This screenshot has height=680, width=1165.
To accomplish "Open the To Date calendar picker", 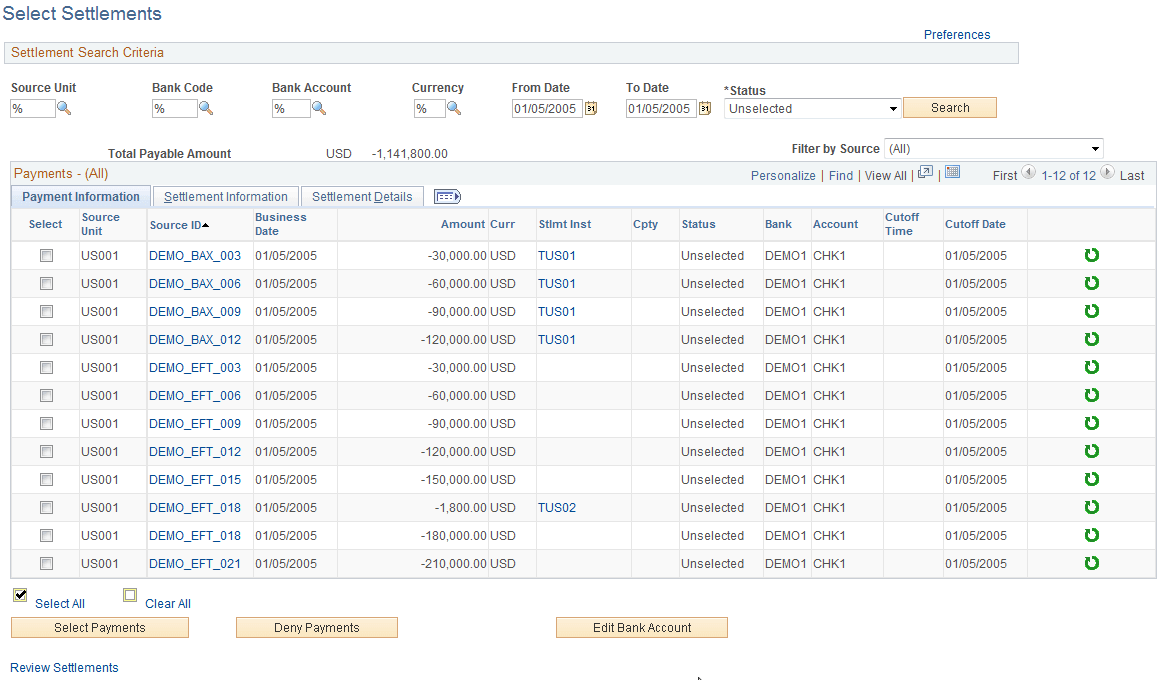I will 705,108.
